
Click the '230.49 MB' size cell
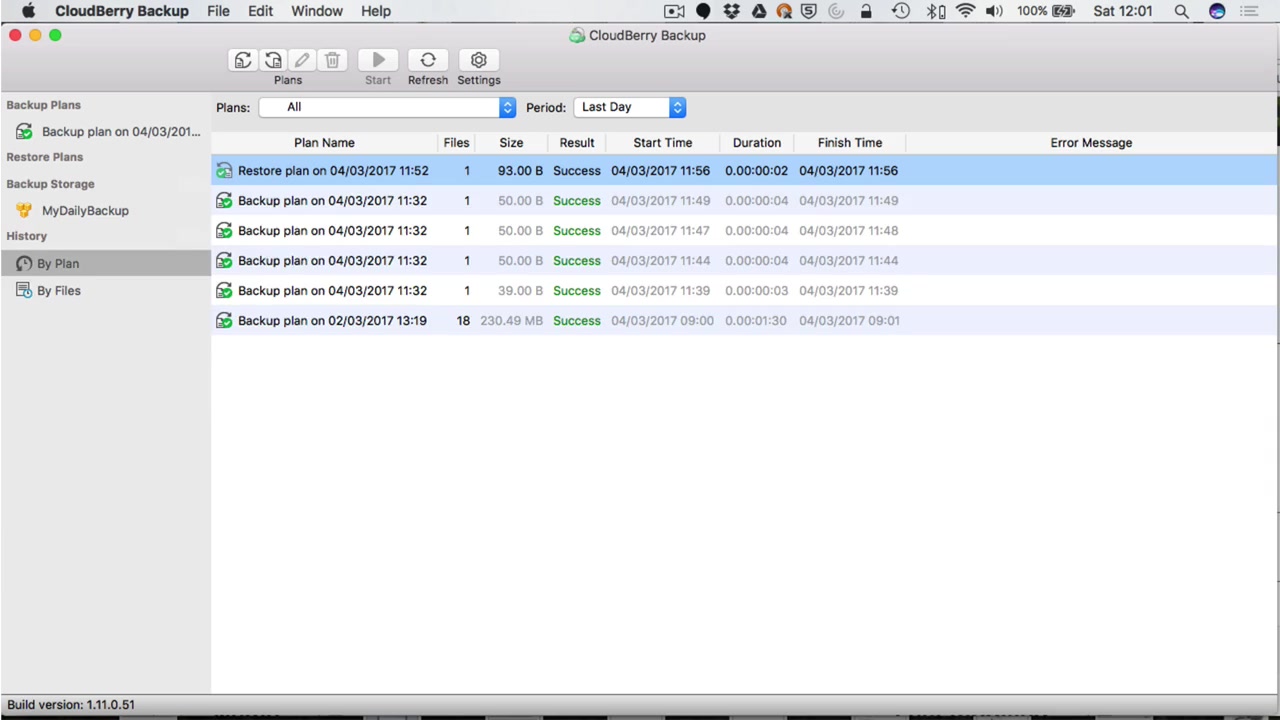coord(512,321)
